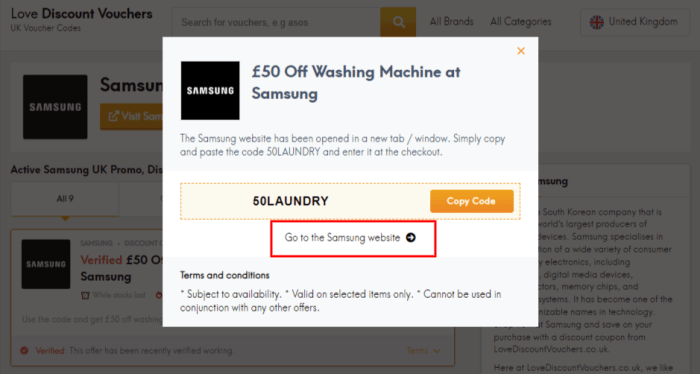Select the All 9 tab

point(65,199)
